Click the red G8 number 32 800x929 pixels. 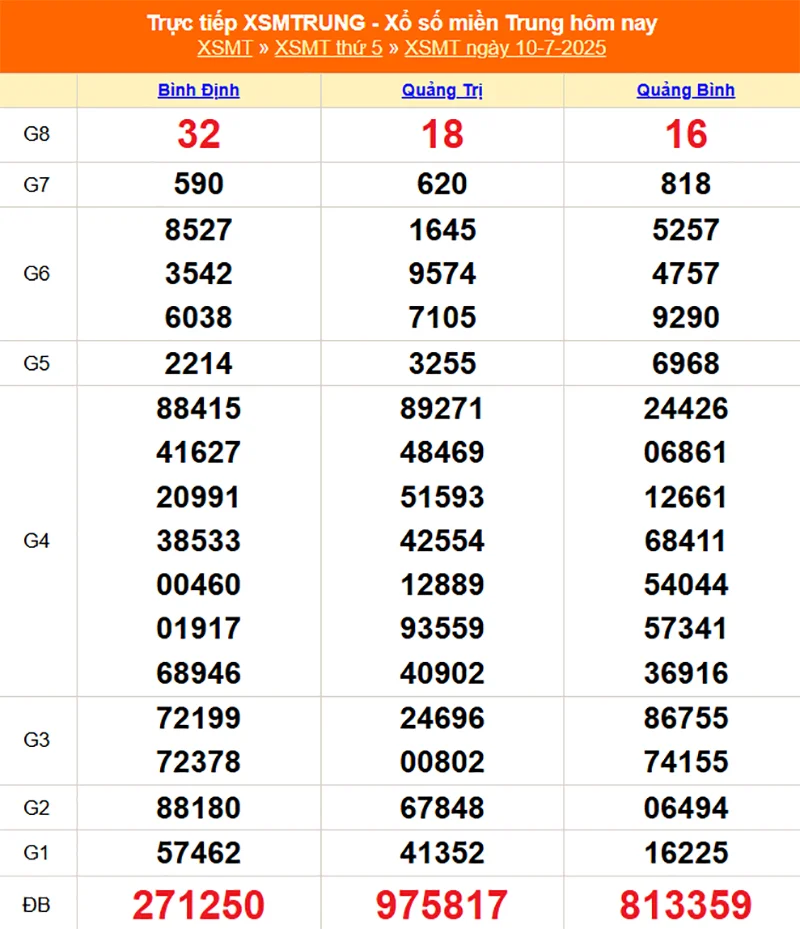(x=198, y=134)
